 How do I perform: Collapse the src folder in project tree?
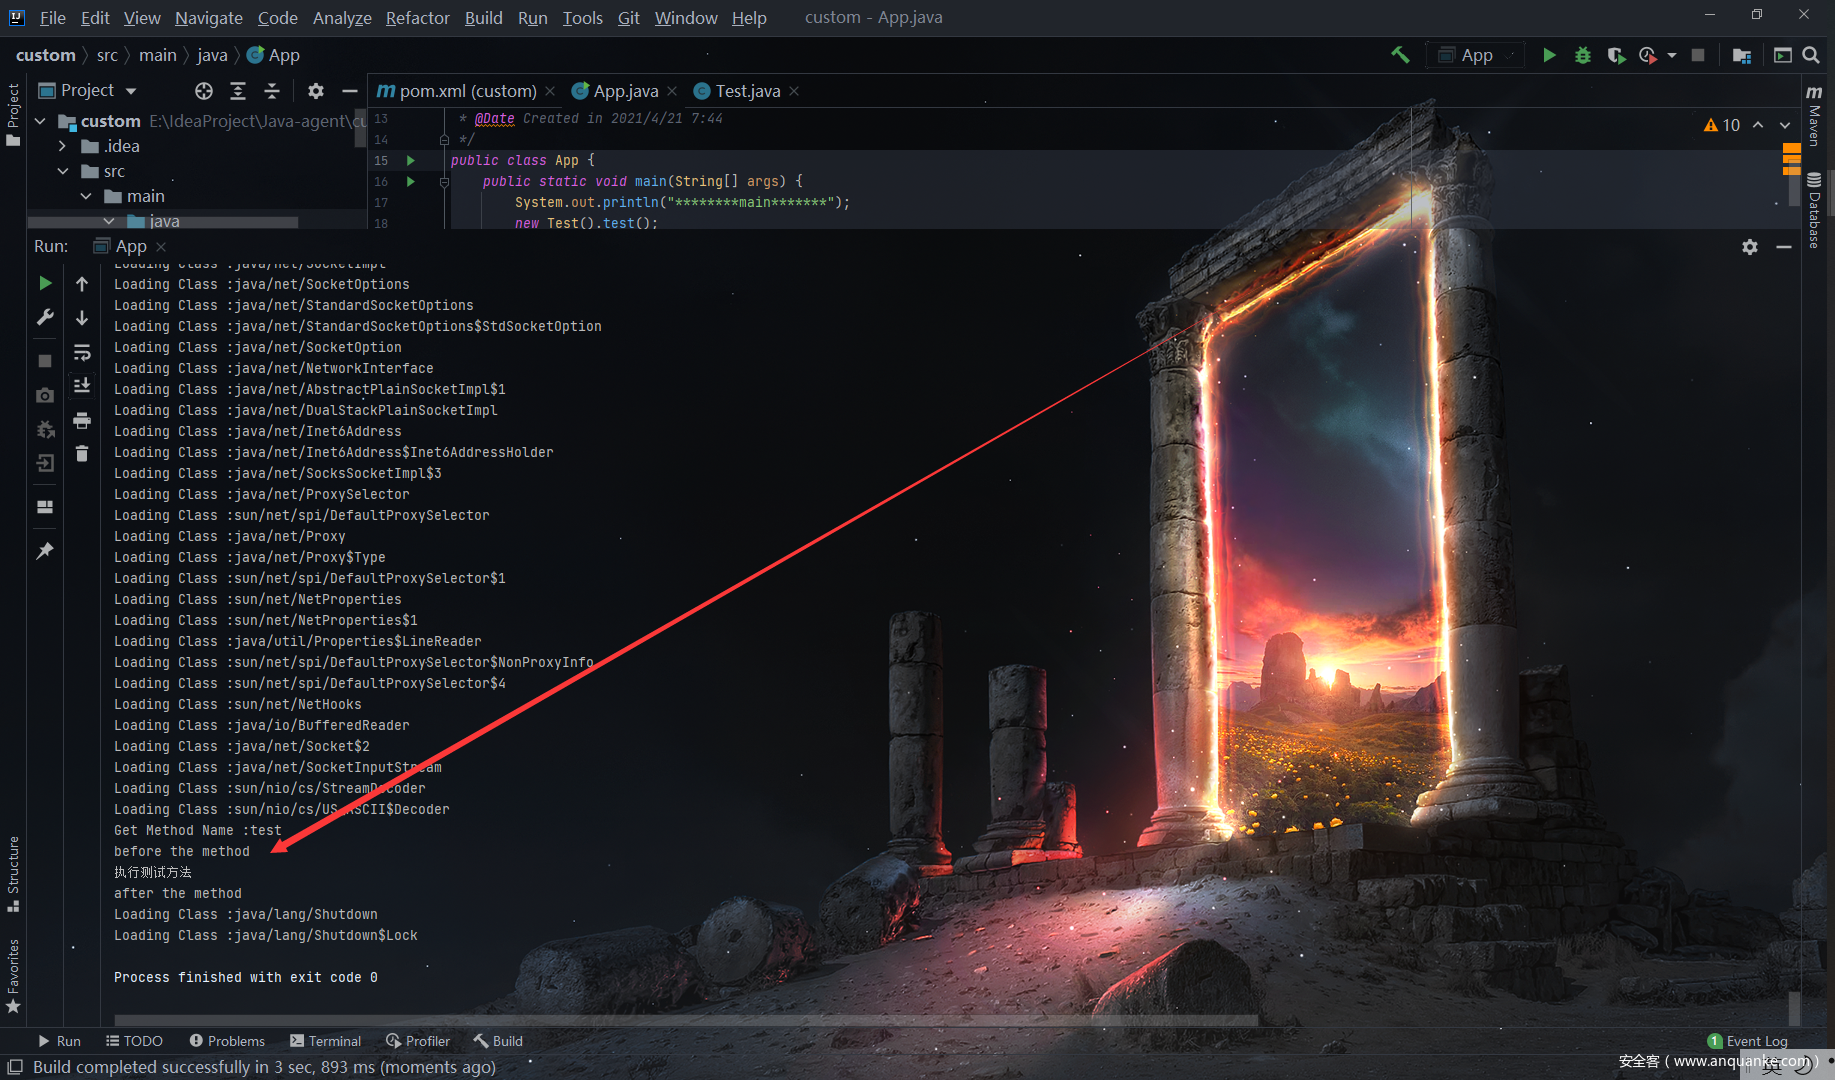point(62,171)
